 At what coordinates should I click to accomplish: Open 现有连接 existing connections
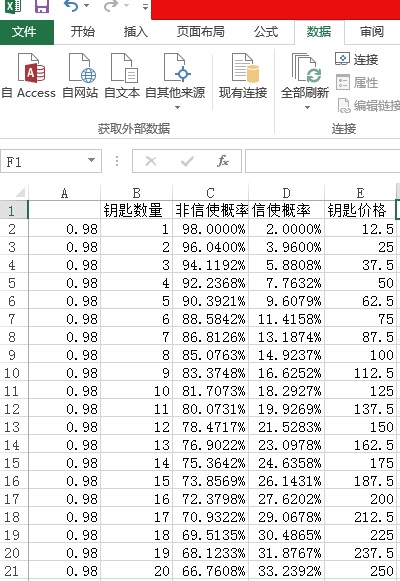coord(243,76)
